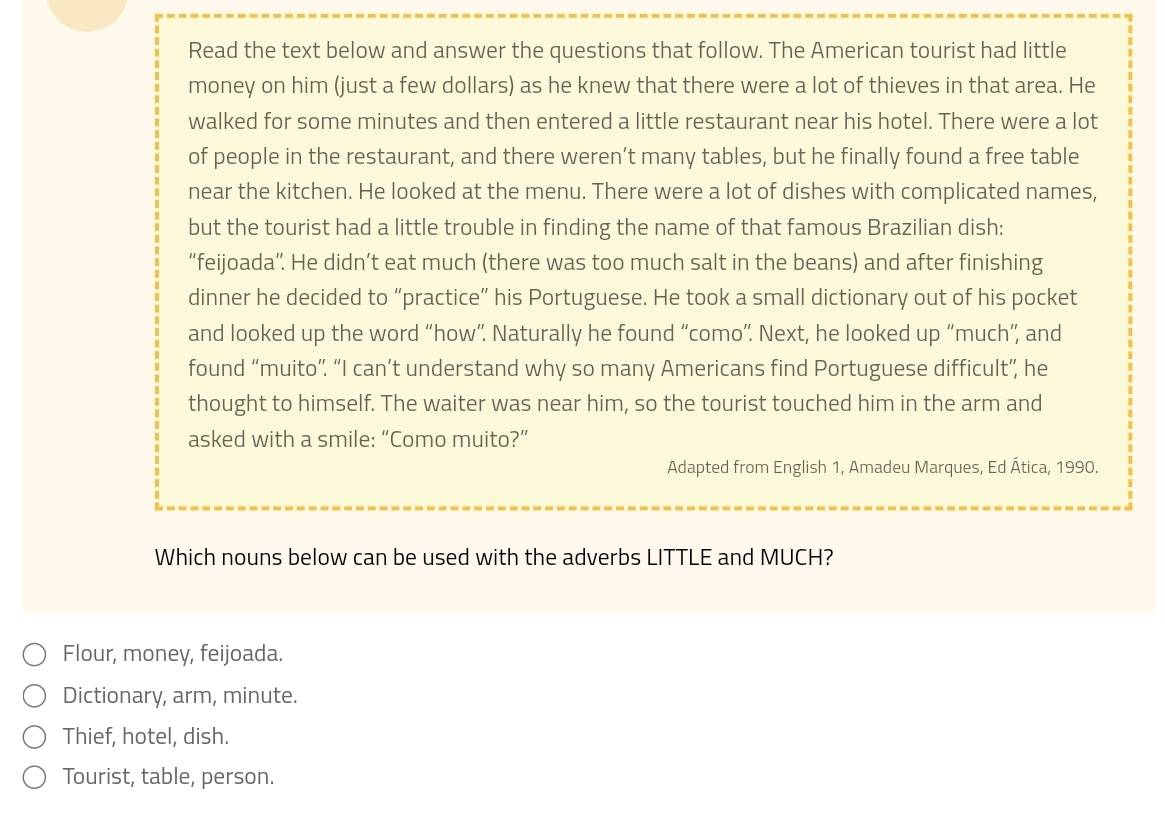Click the answer text 'Thief, hotel, dish.'
This screenshot has width=1165, height=839.
[145, 737]
